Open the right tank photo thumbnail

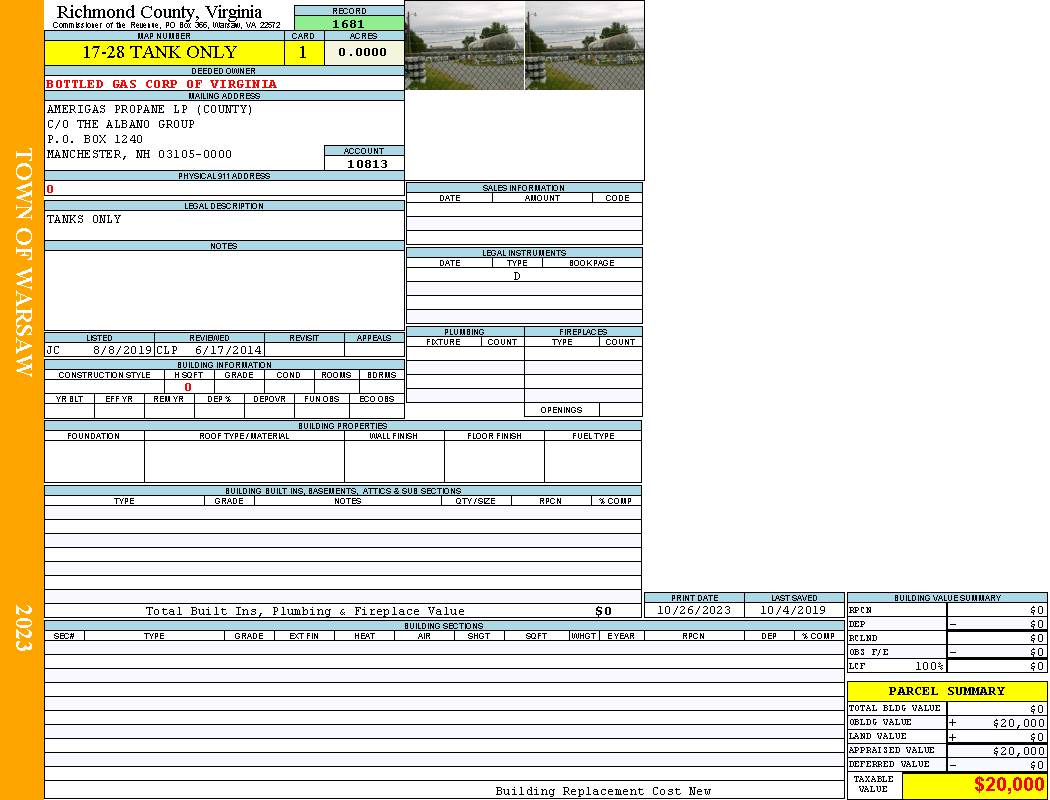point(584,45)
